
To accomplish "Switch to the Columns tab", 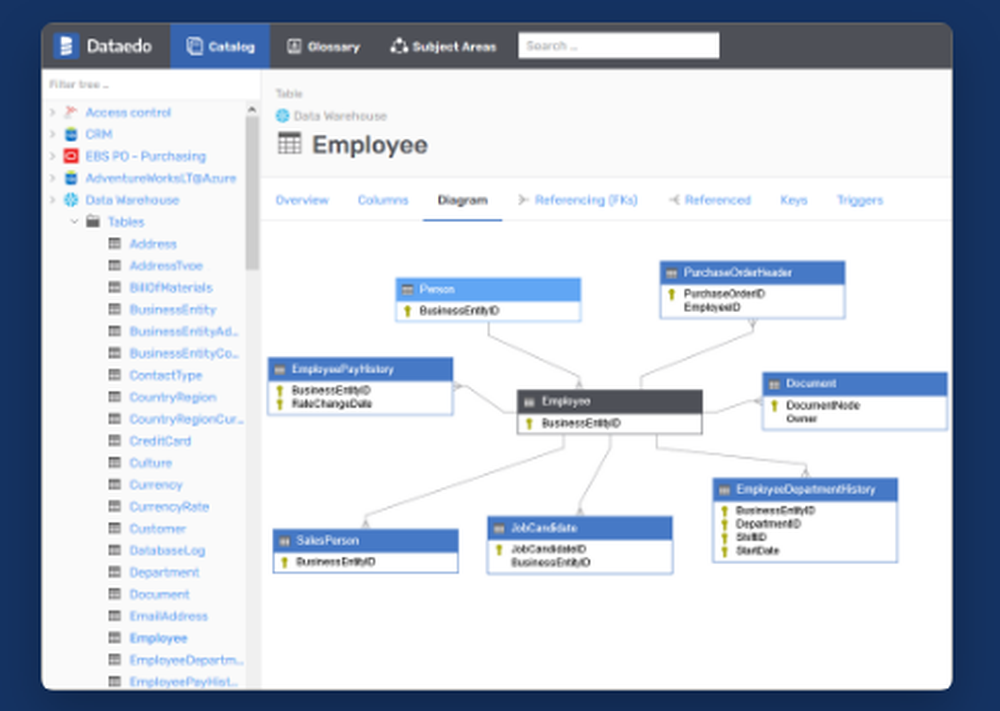I will pos(383,200).
